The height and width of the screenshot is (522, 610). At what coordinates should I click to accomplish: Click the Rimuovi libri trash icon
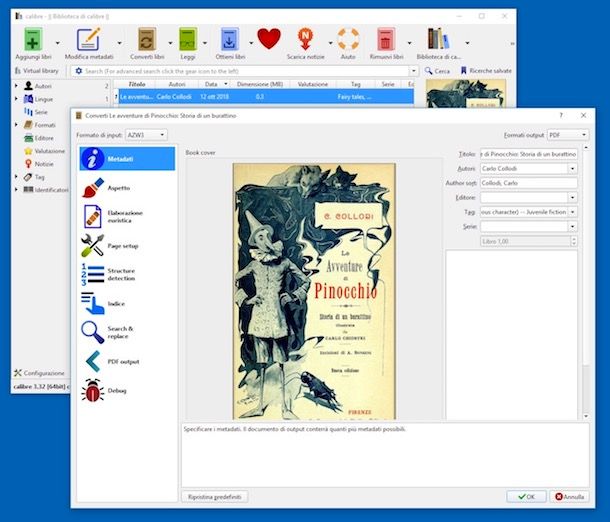[386, 39]
